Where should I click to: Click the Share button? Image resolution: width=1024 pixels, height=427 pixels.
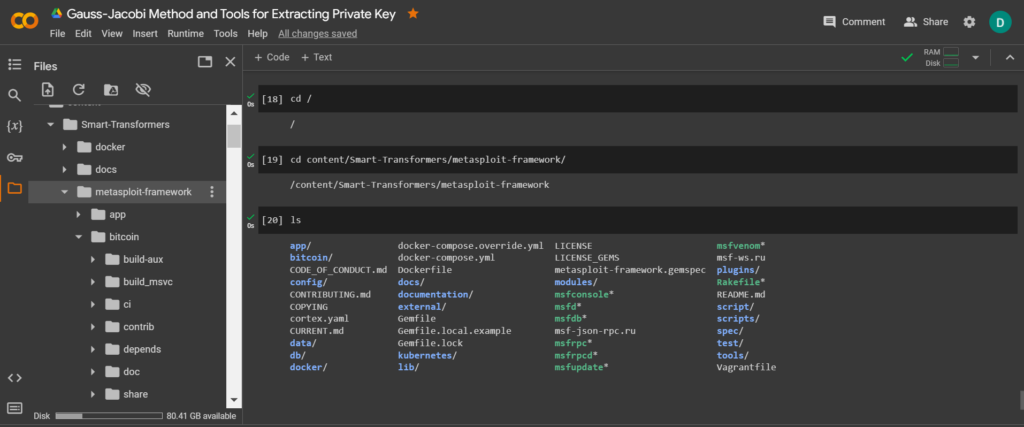(925, 22)
